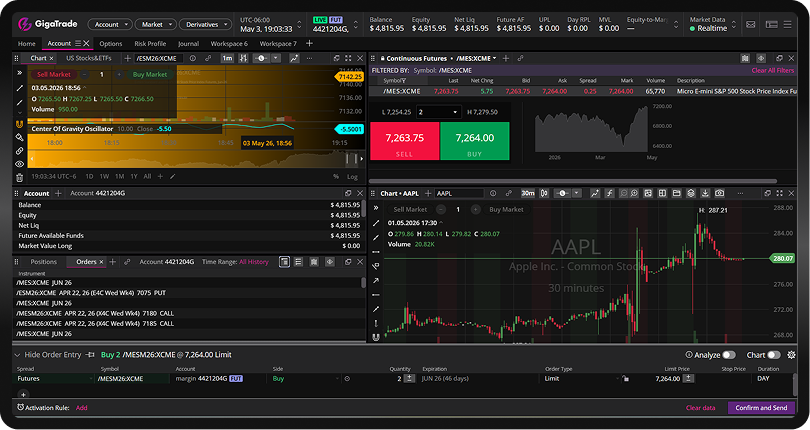Click the link chain icon in Continuous Futures header
Image resolution: width=810 pixels, height=430 pixels.
tap(520, 58)
